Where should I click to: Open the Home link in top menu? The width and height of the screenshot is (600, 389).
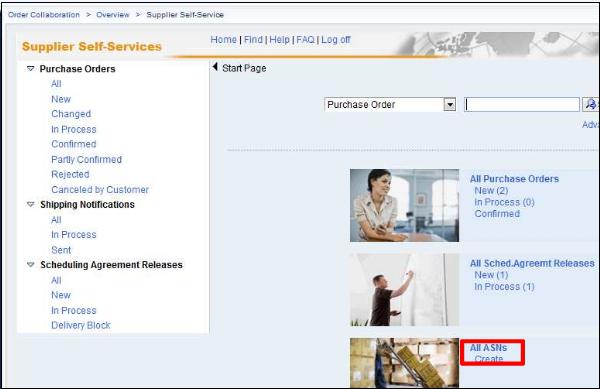point(223,40)
